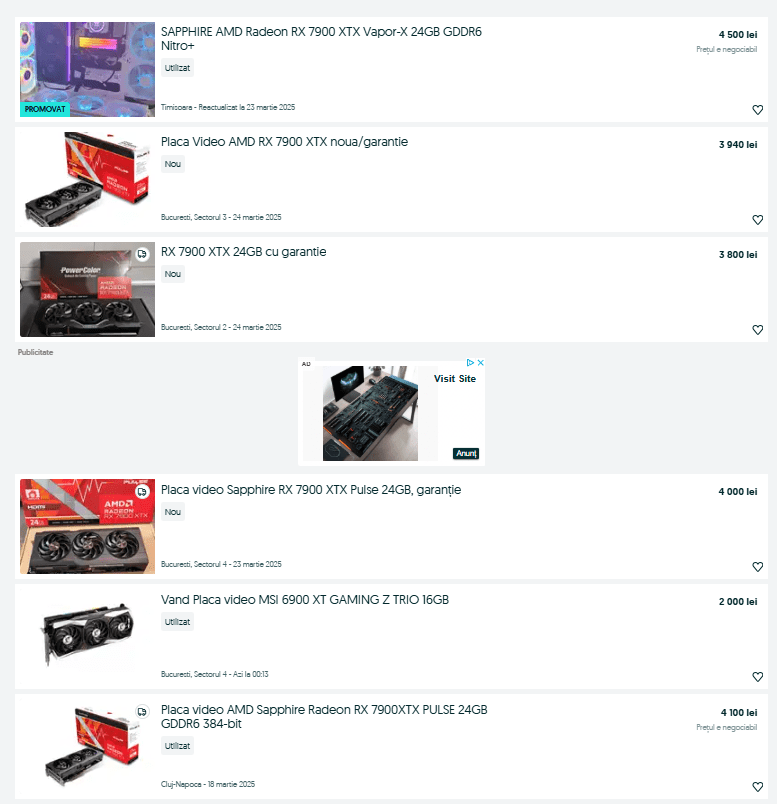
Task: Click the Anunț button in the ad
Action: [x=466, y=453]
